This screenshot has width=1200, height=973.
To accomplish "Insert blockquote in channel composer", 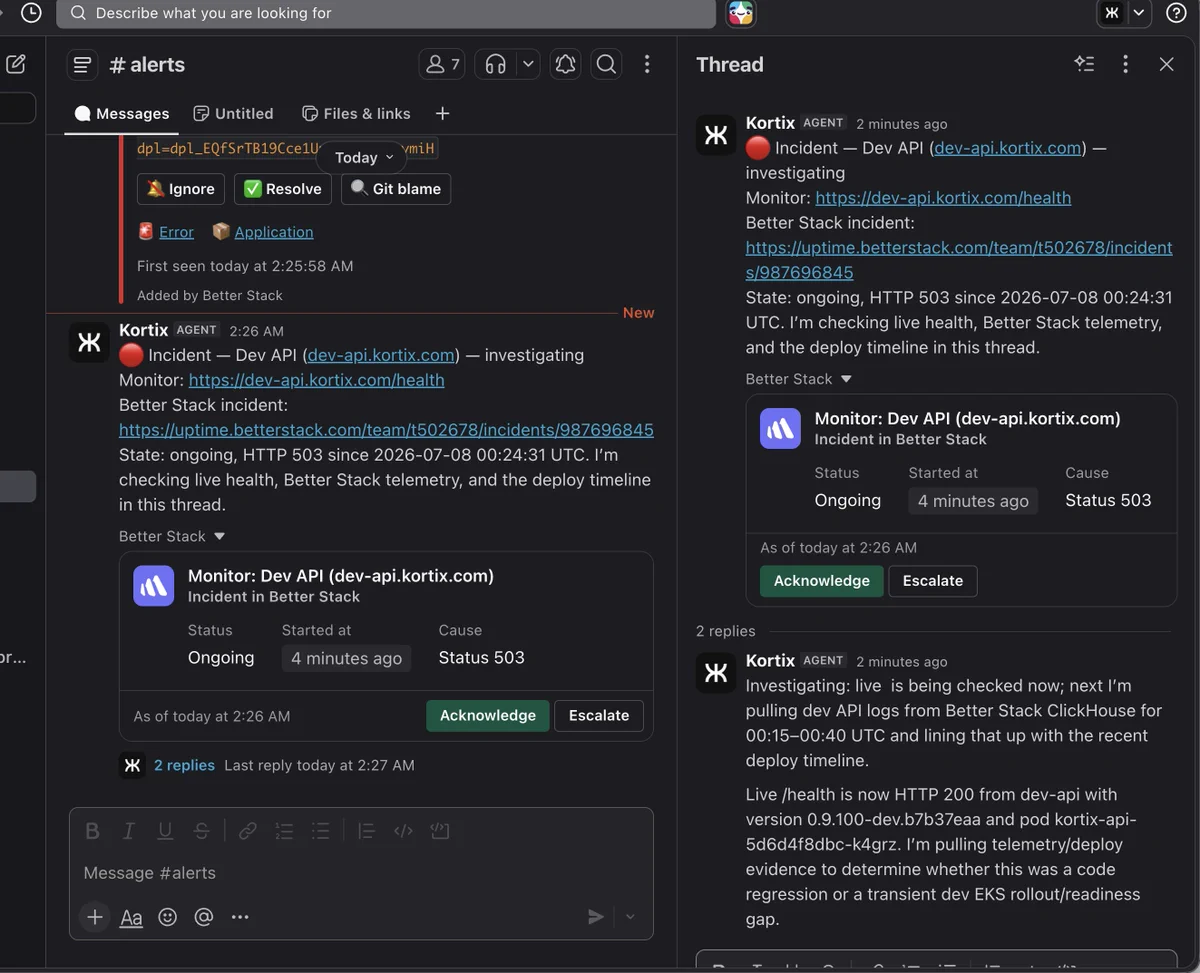I will 366,831.
